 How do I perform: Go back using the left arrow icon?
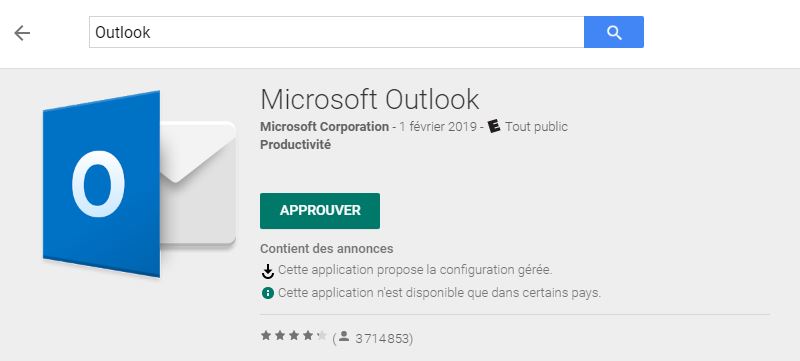[22, 33]
